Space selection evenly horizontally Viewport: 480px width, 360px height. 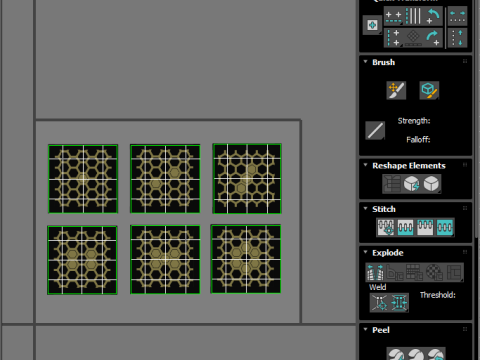click(457, 16)
